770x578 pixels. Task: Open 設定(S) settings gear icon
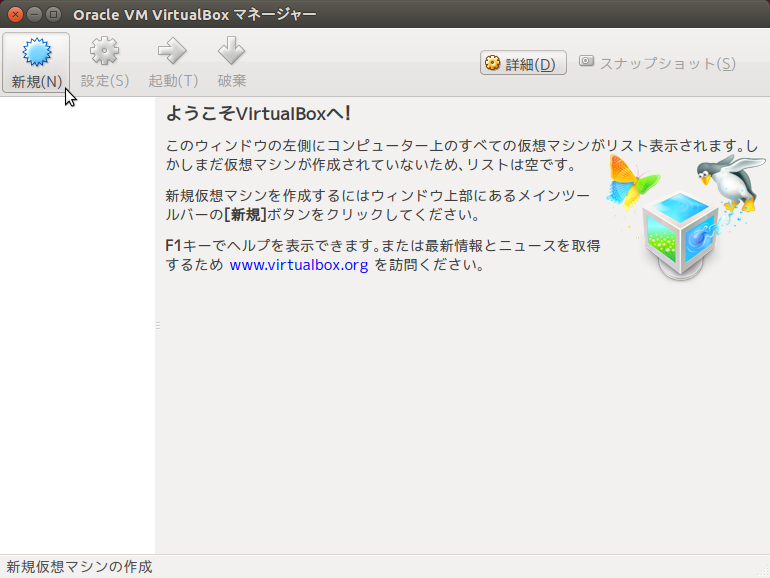105,62
